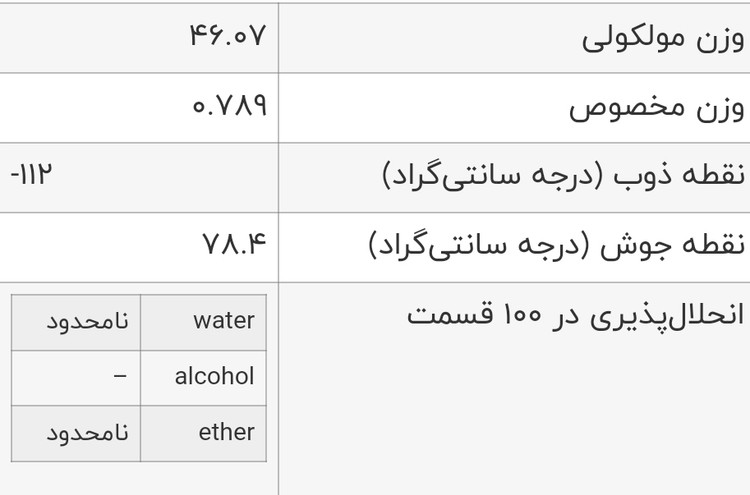750x495 pixels.
Task: Click the 'وزن مولکولی' row label
Action: pos(663,38)
